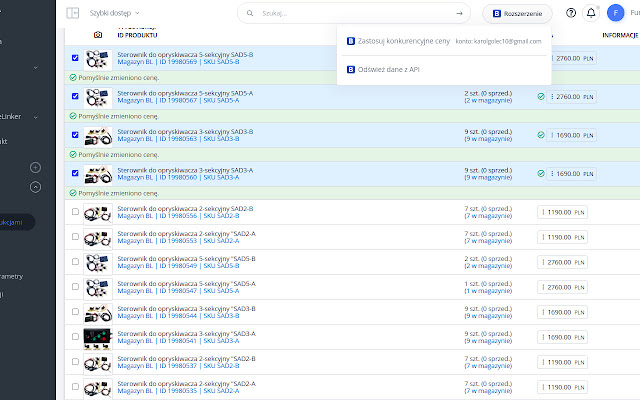Open the three-dots menu on 1190.00 price, ID 19980553
This screenshot has height=400, width=640.
pyautogui.click(x=543, y=237)
